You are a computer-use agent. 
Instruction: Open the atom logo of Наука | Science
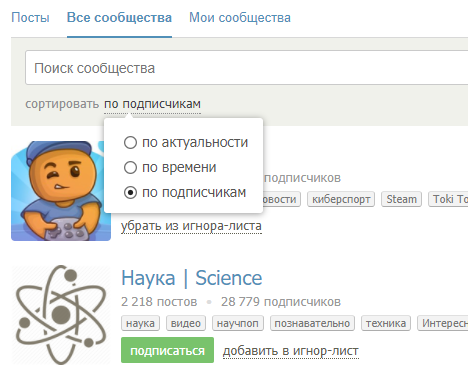click(x=61, y=315)
